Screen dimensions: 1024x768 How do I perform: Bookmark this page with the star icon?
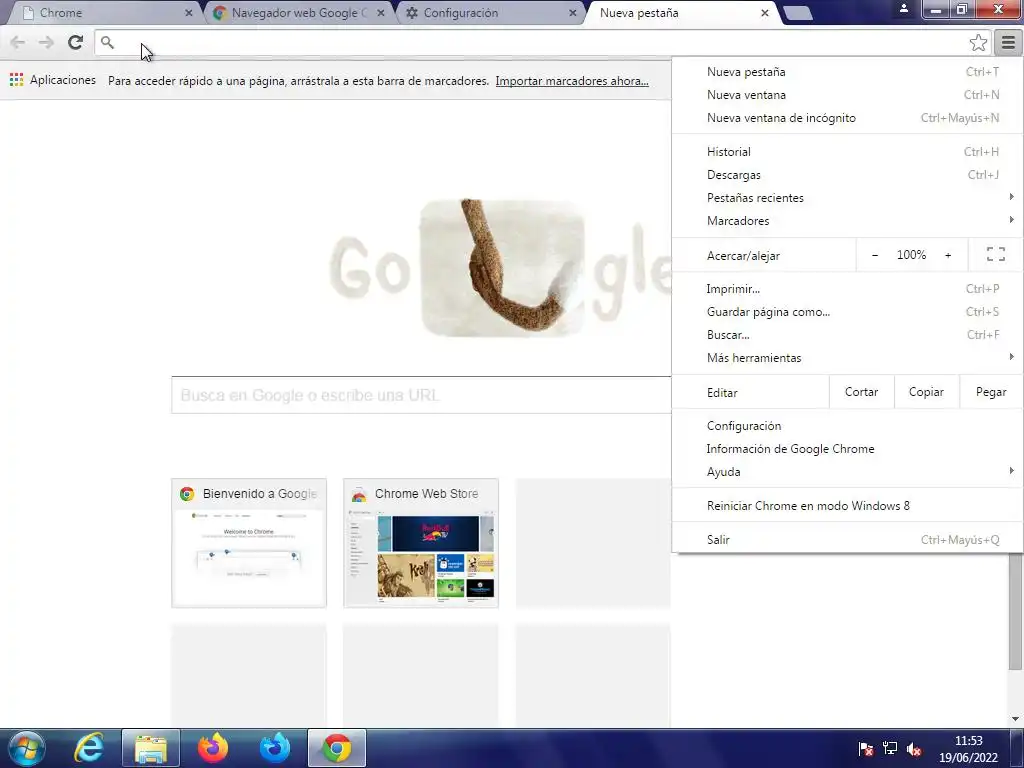pos(978,42)
